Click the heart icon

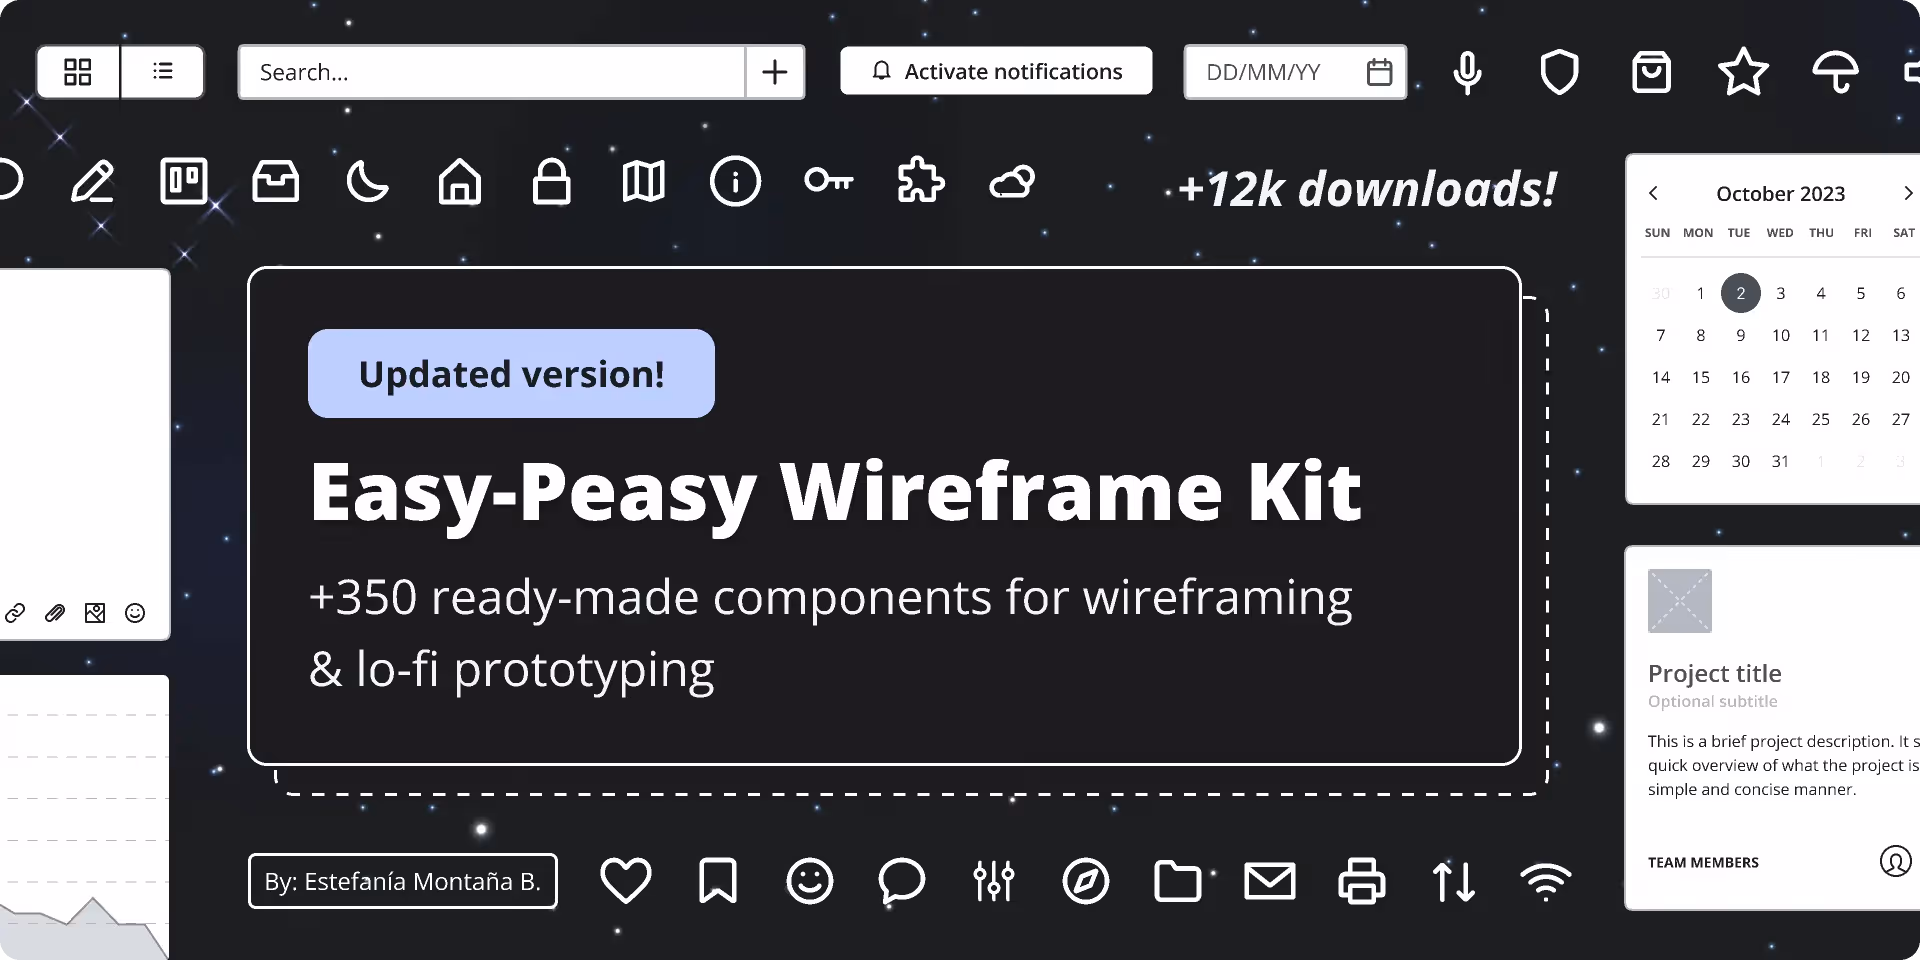click(626, 881)
